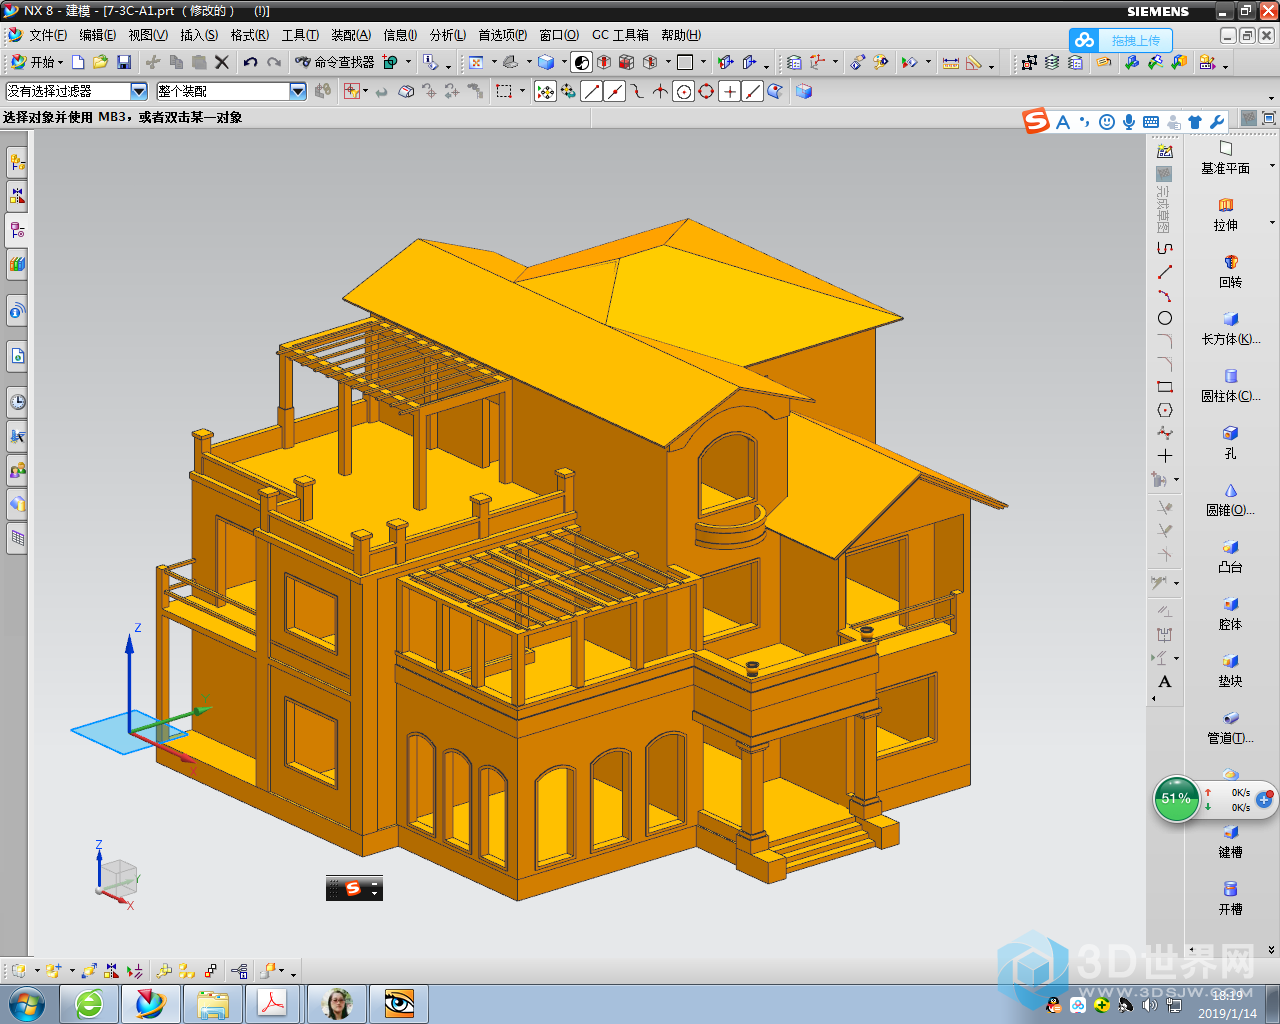
Task: Save the part with the floppy icon
Action: click(x=124, y=62)
